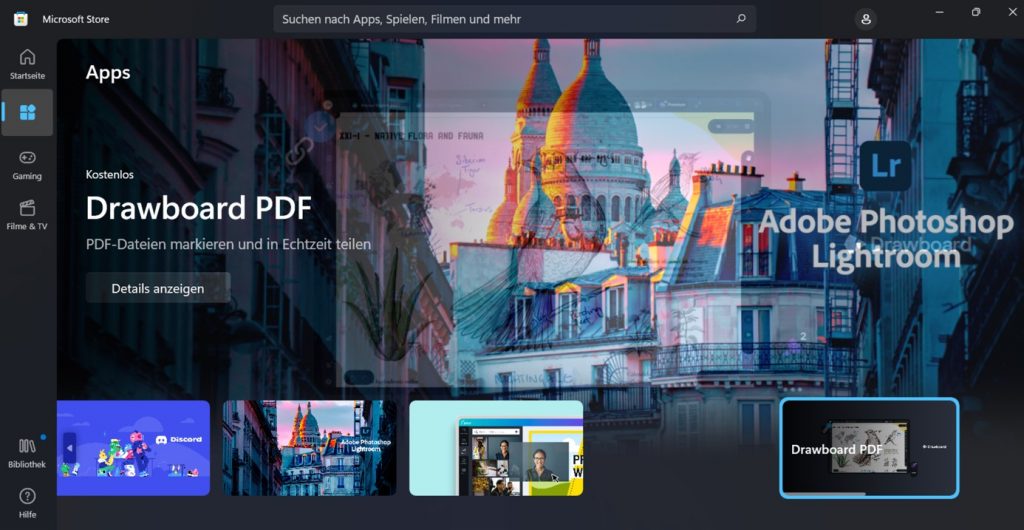Click the Apps page heading
The width and height of the screenshot is (1024, 530).
[x=108, y=72]
